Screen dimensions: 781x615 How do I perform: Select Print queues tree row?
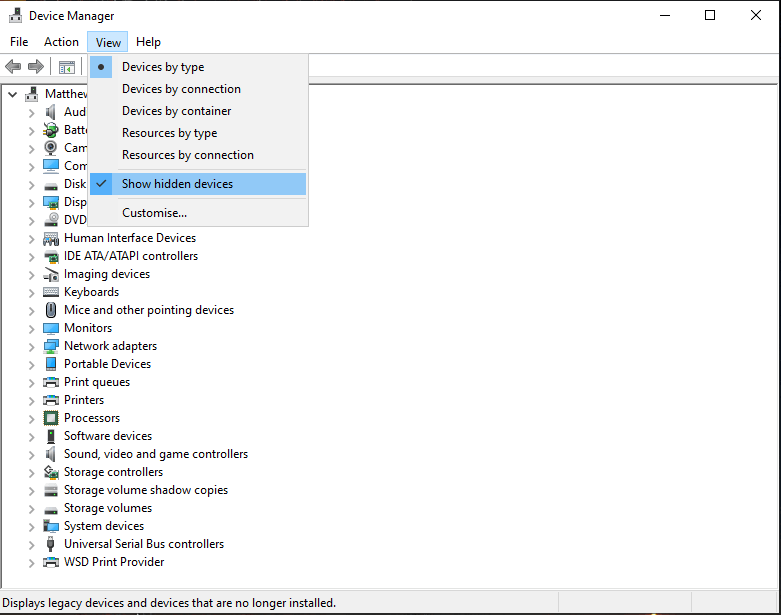[97, 382]
